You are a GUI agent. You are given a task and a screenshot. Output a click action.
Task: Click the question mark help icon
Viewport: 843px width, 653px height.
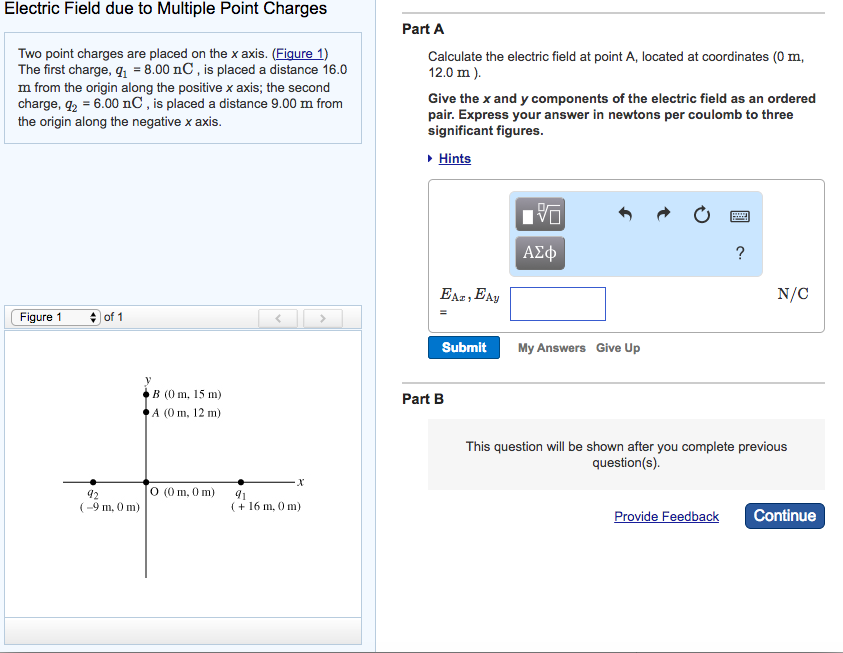coord(739,254)
